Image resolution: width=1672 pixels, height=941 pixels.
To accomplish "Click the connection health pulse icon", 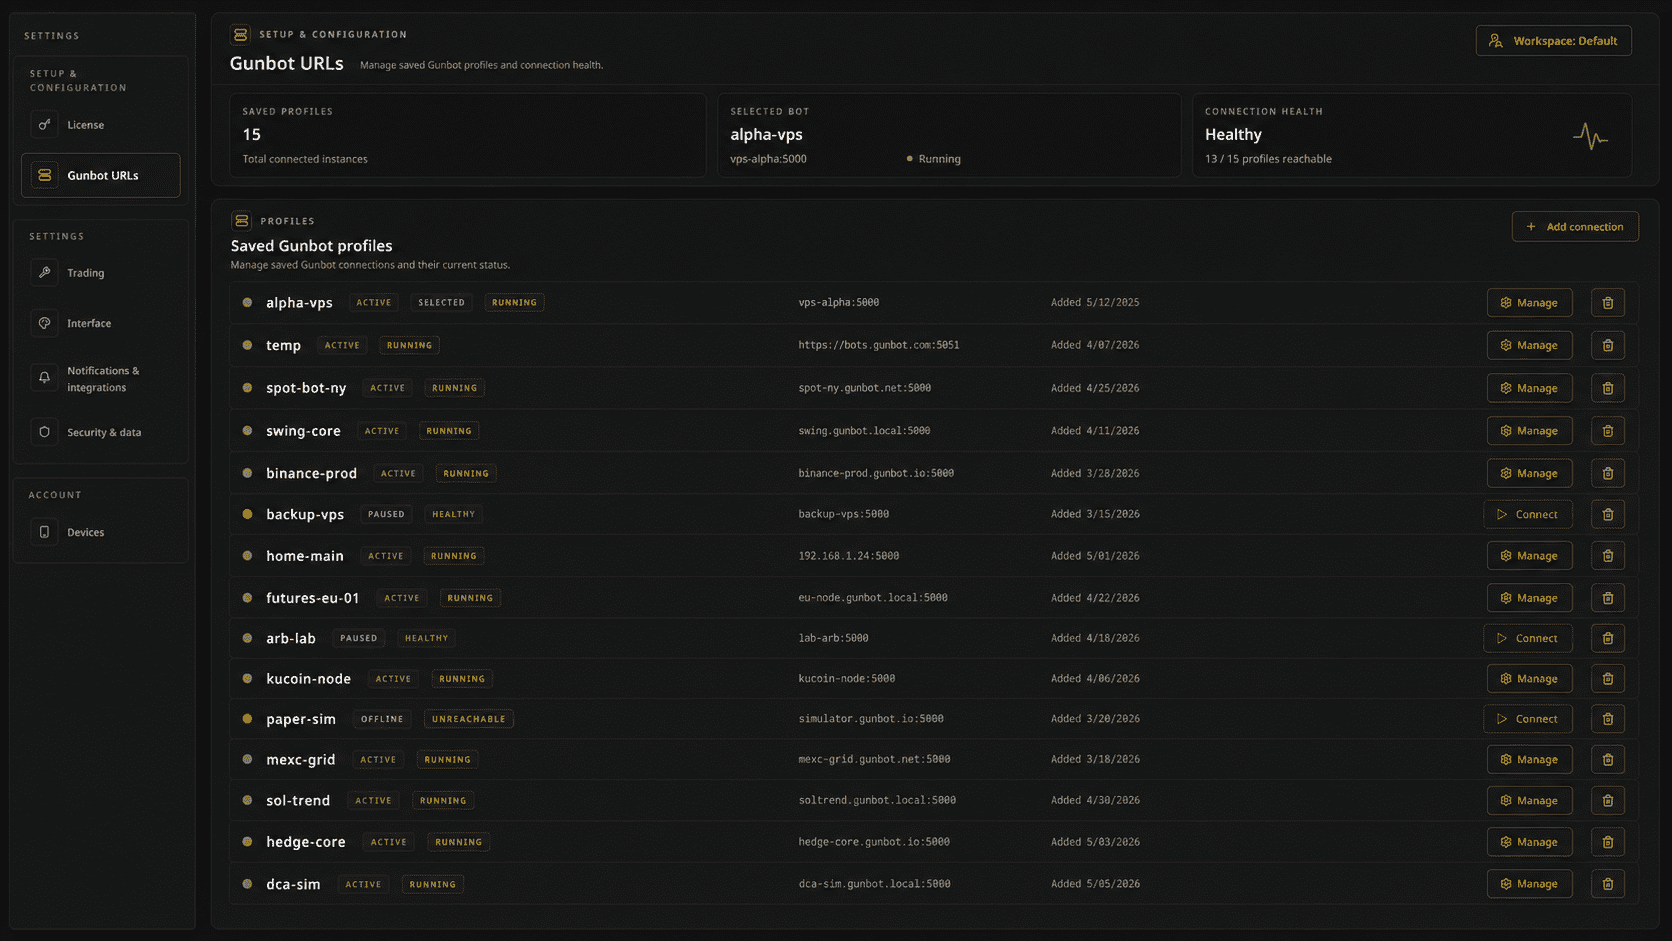I will tap(1590, 136).
